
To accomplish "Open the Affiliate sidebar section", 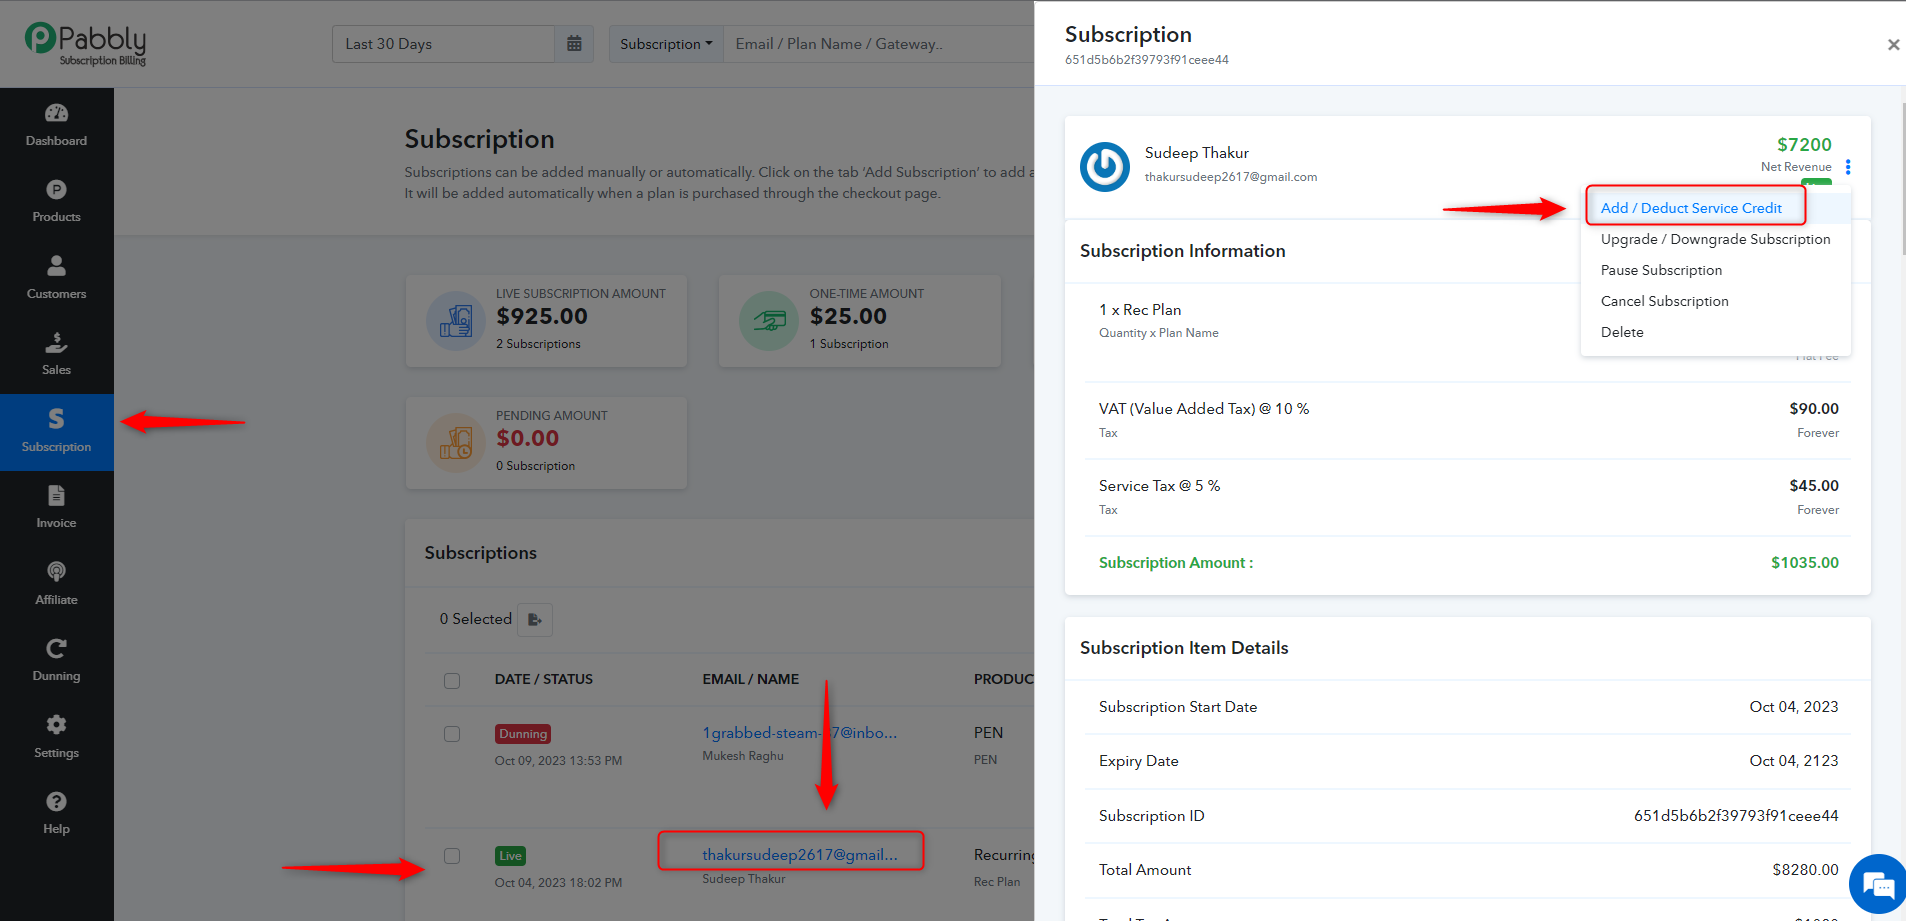I will pyautogui.click(x=56, y=584).
